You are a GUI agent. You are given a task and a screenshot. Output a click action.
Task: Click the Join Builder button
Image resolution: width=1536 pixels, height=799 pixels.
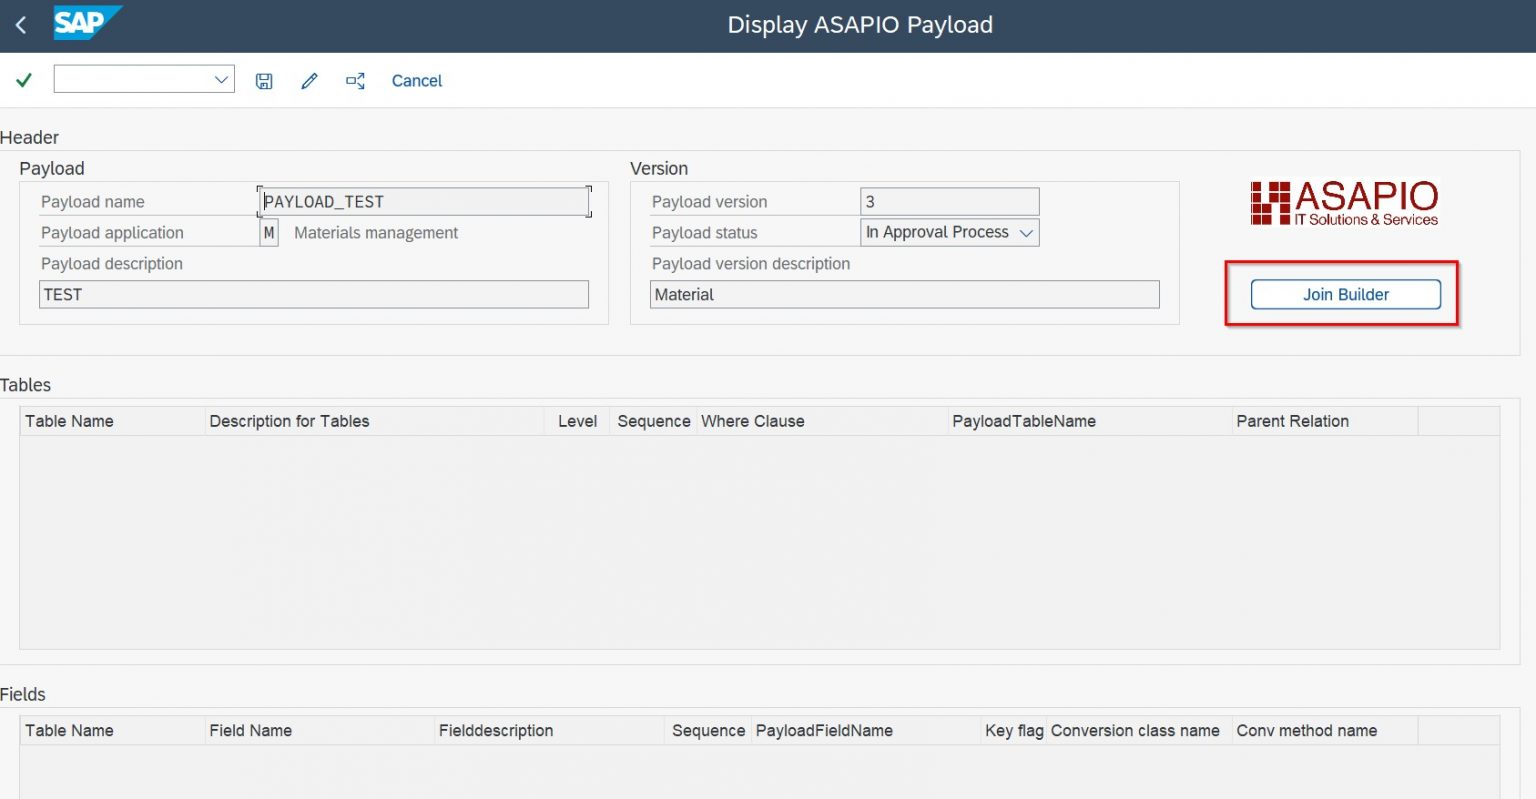[1343, 294]
